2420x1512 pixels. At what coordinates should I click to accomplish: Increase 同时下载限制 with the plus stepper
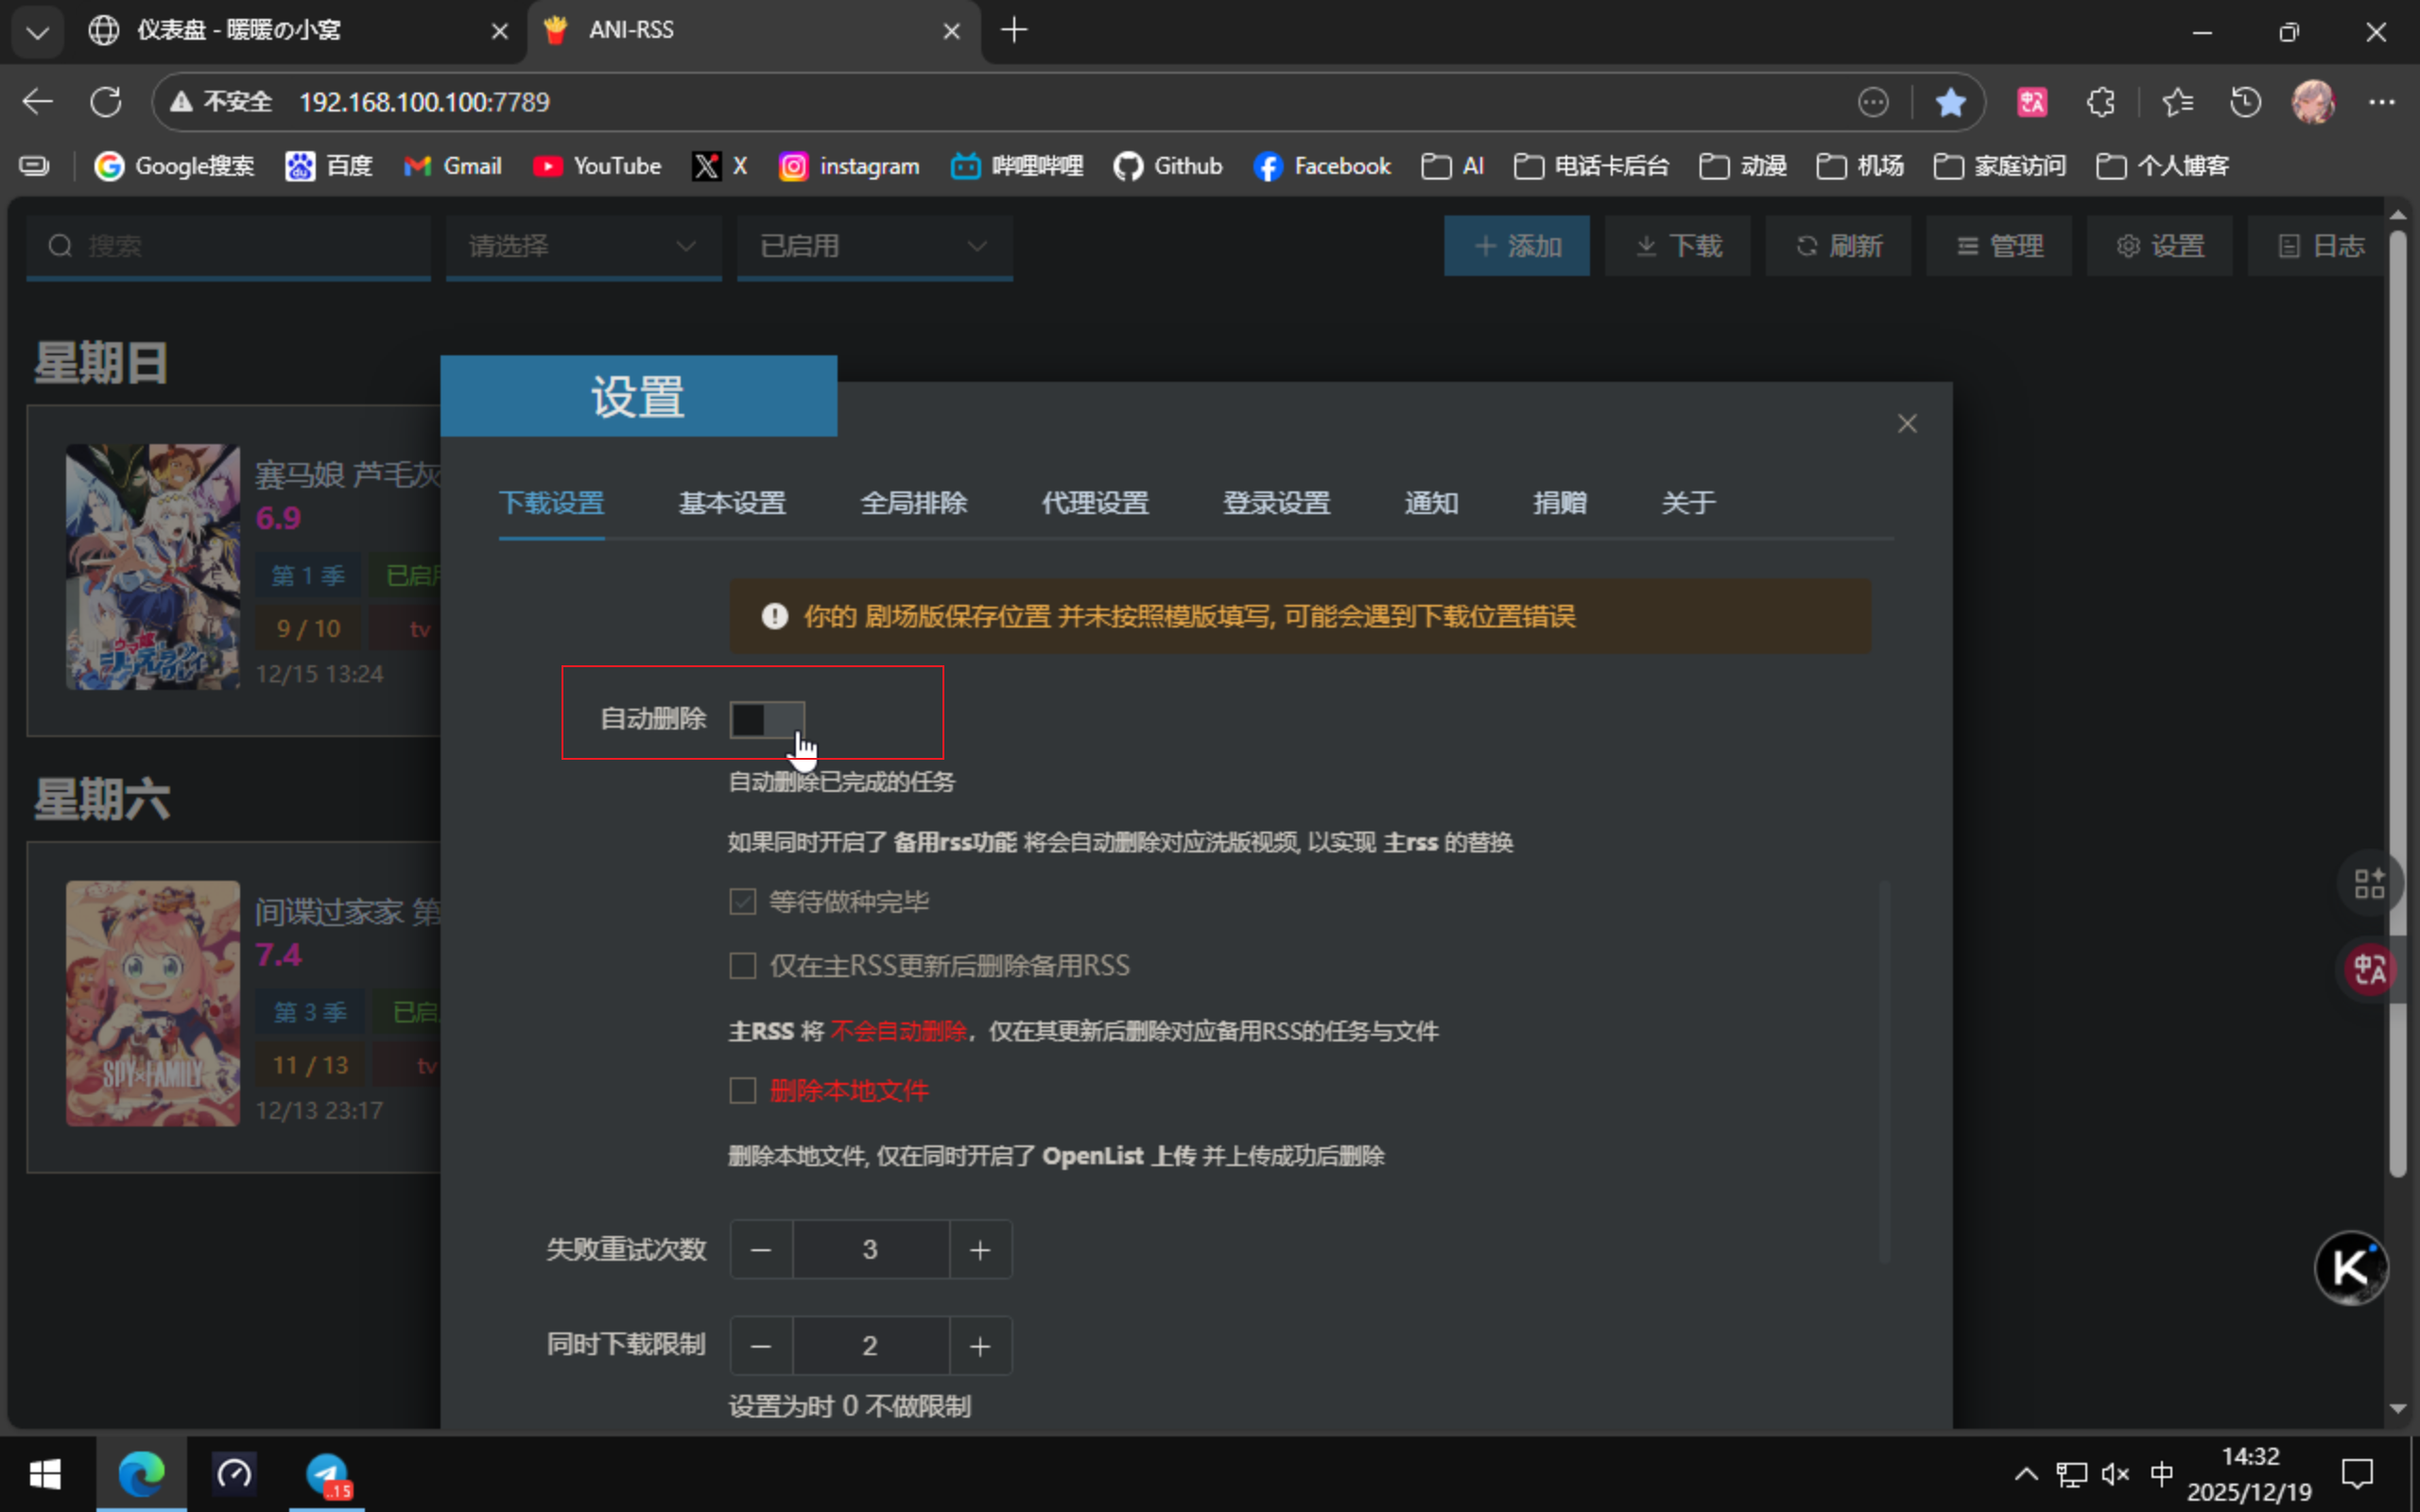(x=980, y=1345)
